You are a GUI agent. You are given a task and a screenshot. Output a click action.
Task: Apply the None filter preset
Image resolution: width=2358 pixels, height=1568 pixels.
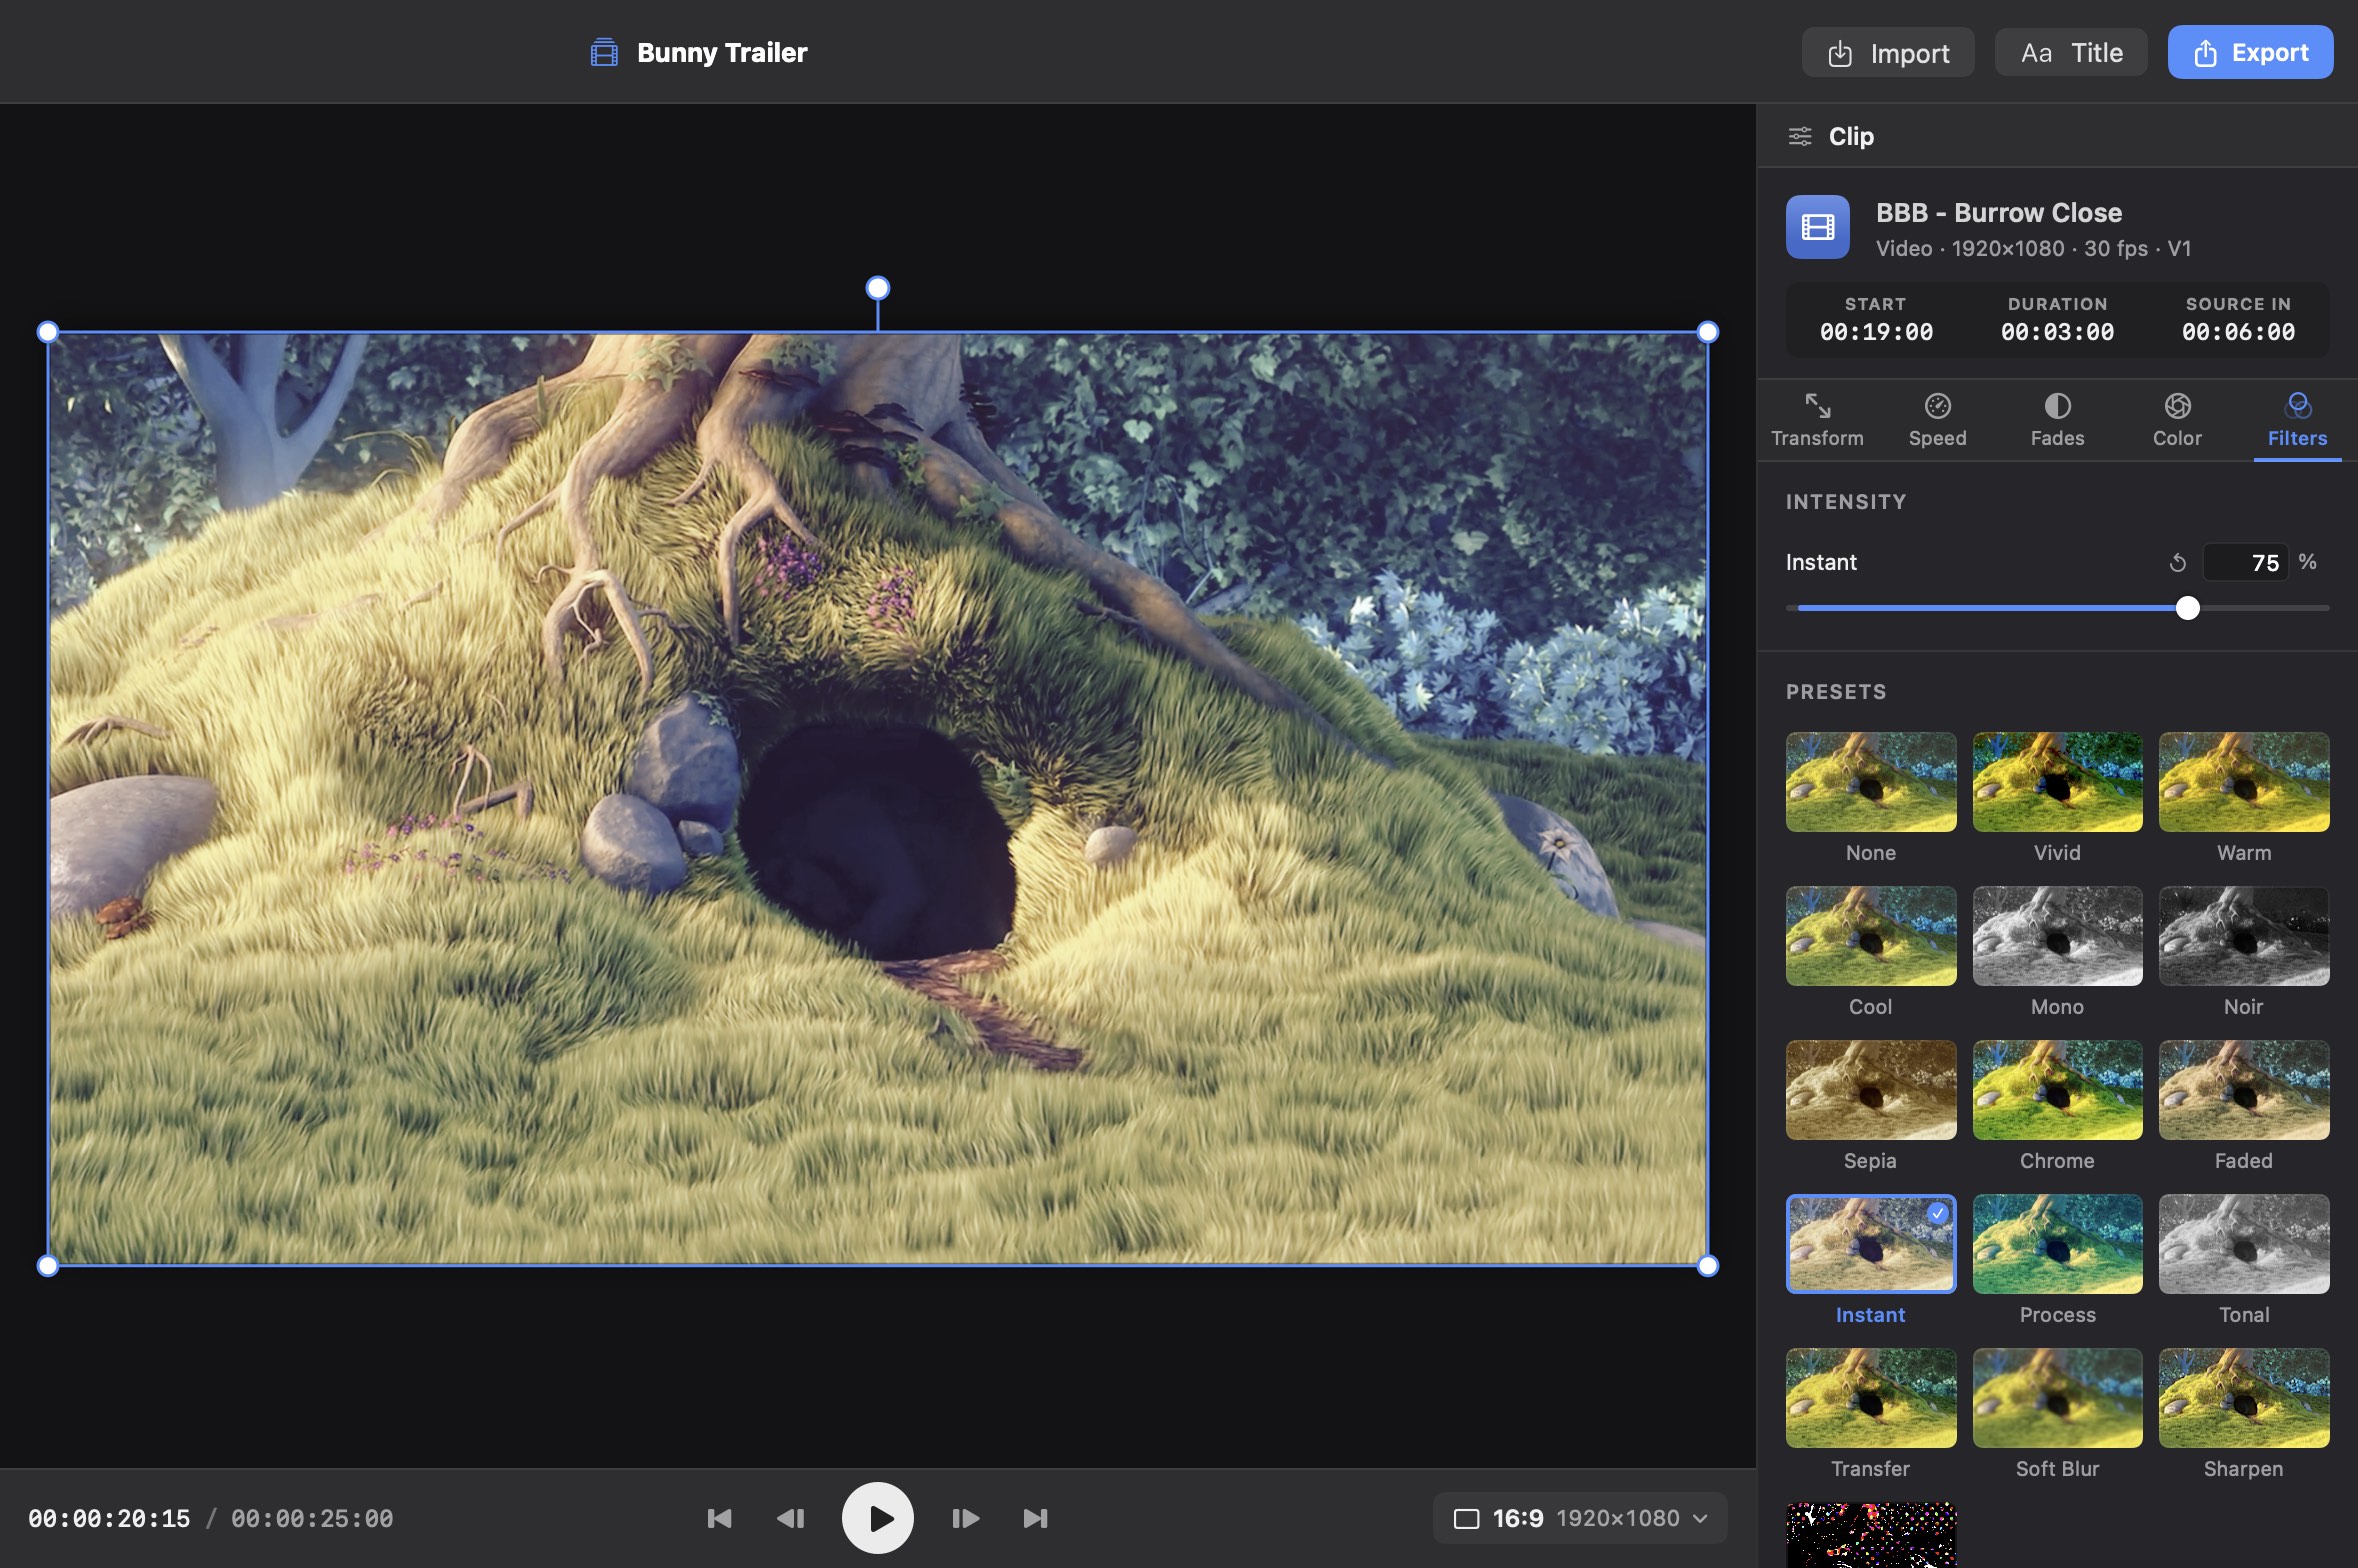tap(1871, 782)
